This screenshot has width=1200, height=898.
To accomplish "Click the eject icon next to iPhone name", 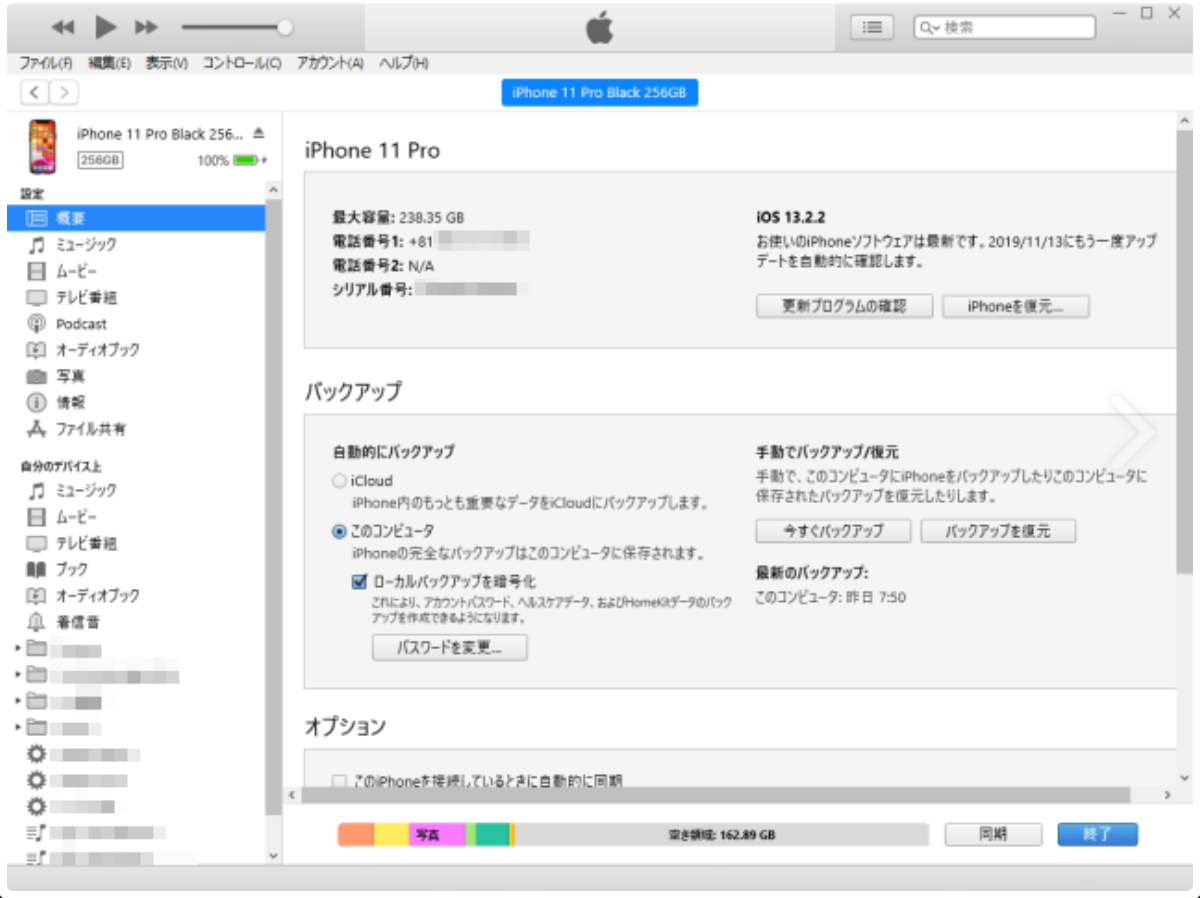I will pyautogui.click(x=258, y=133).
